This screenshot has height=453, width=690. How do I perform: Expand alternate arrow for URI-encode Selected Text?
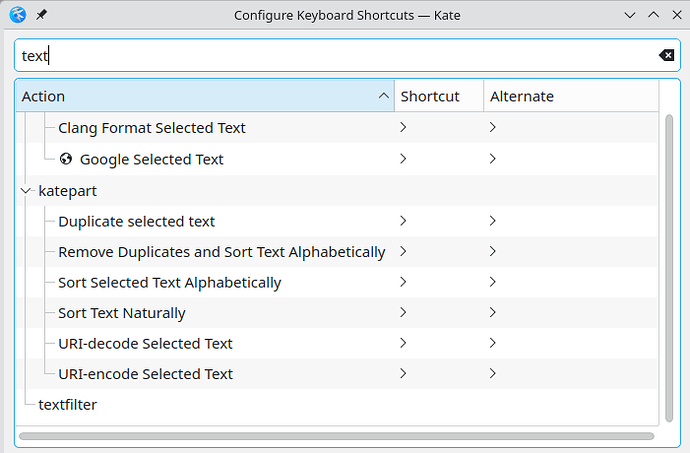coord(493,374)
